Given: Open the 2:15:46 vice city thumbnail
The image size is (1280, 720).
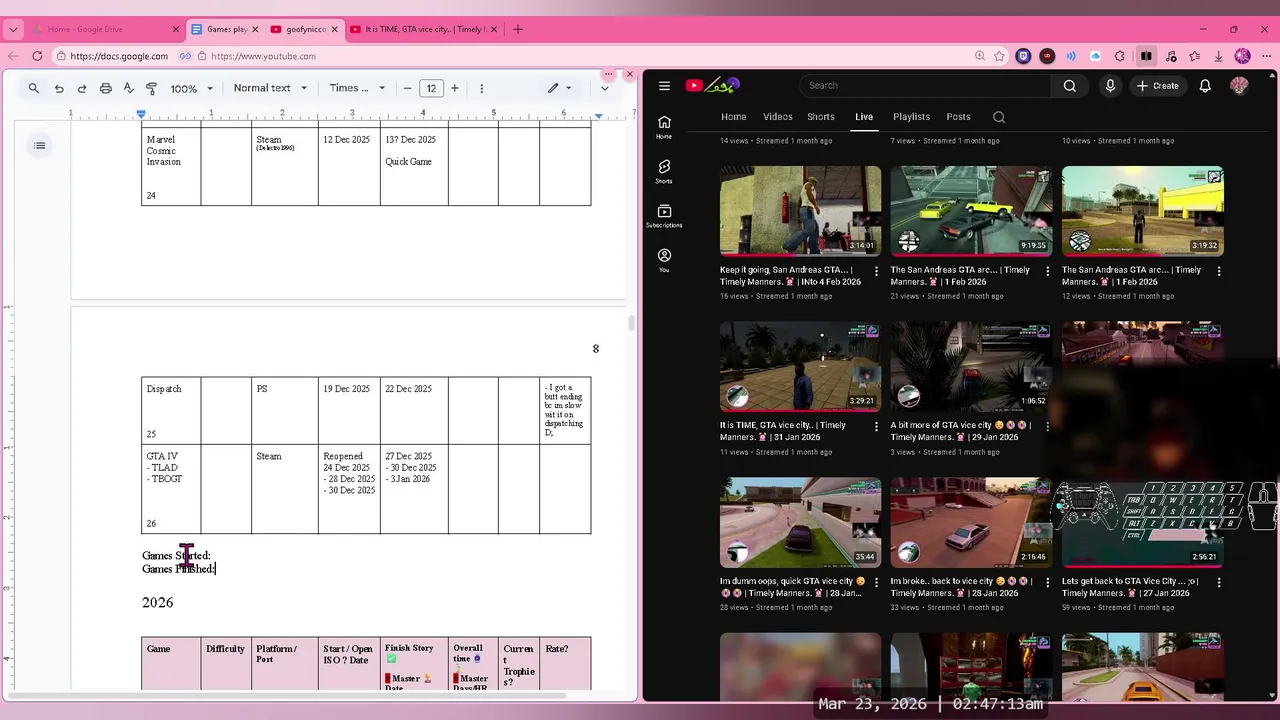Looking at the screenshot, I should [971, 522].
